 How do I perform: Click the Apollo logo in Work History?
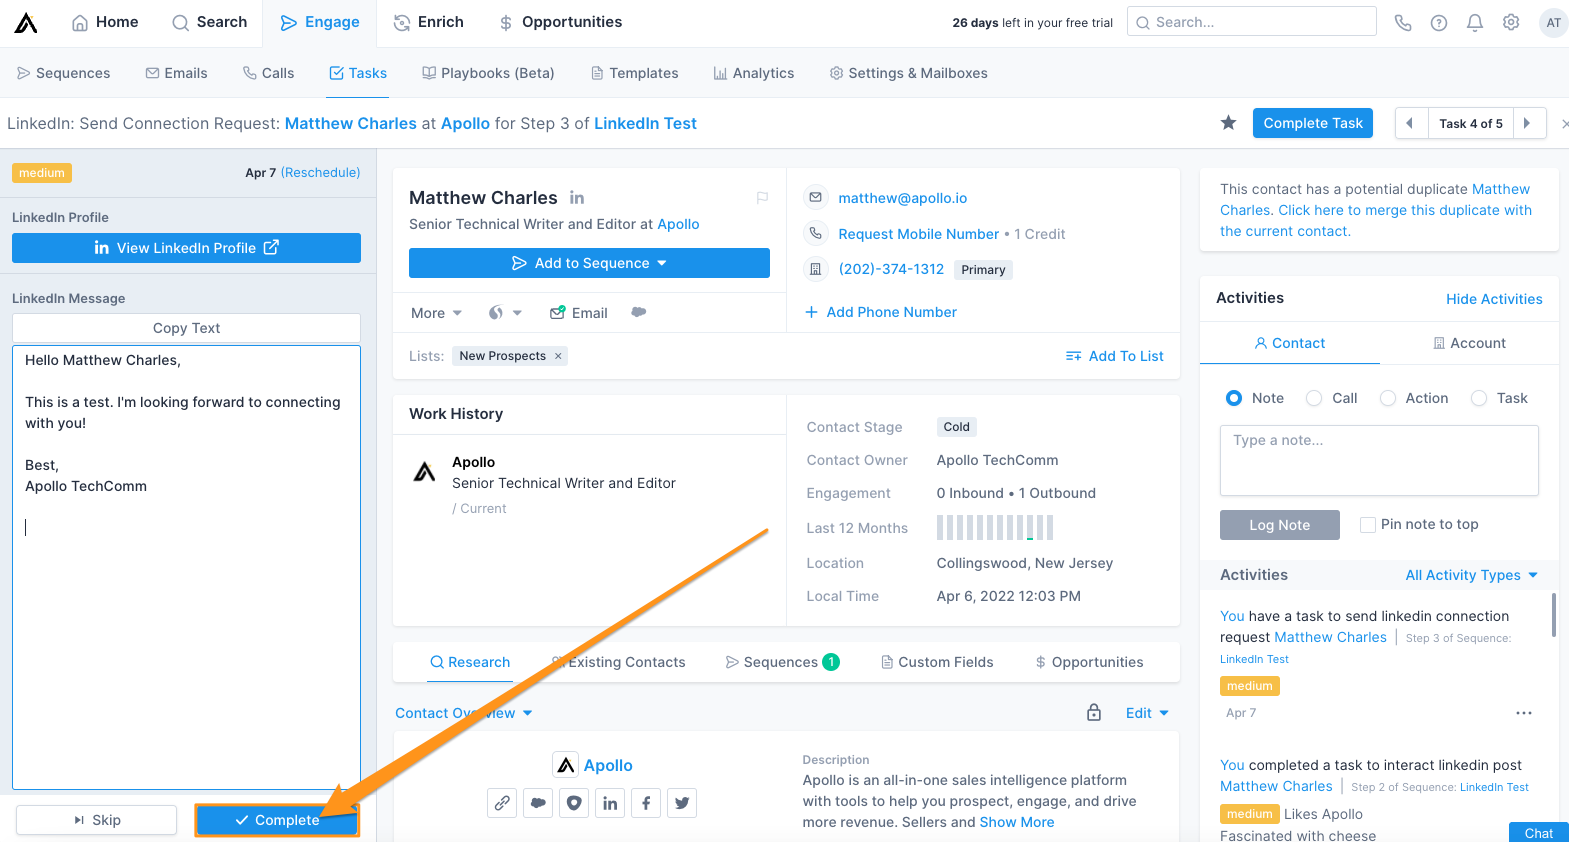425,471
